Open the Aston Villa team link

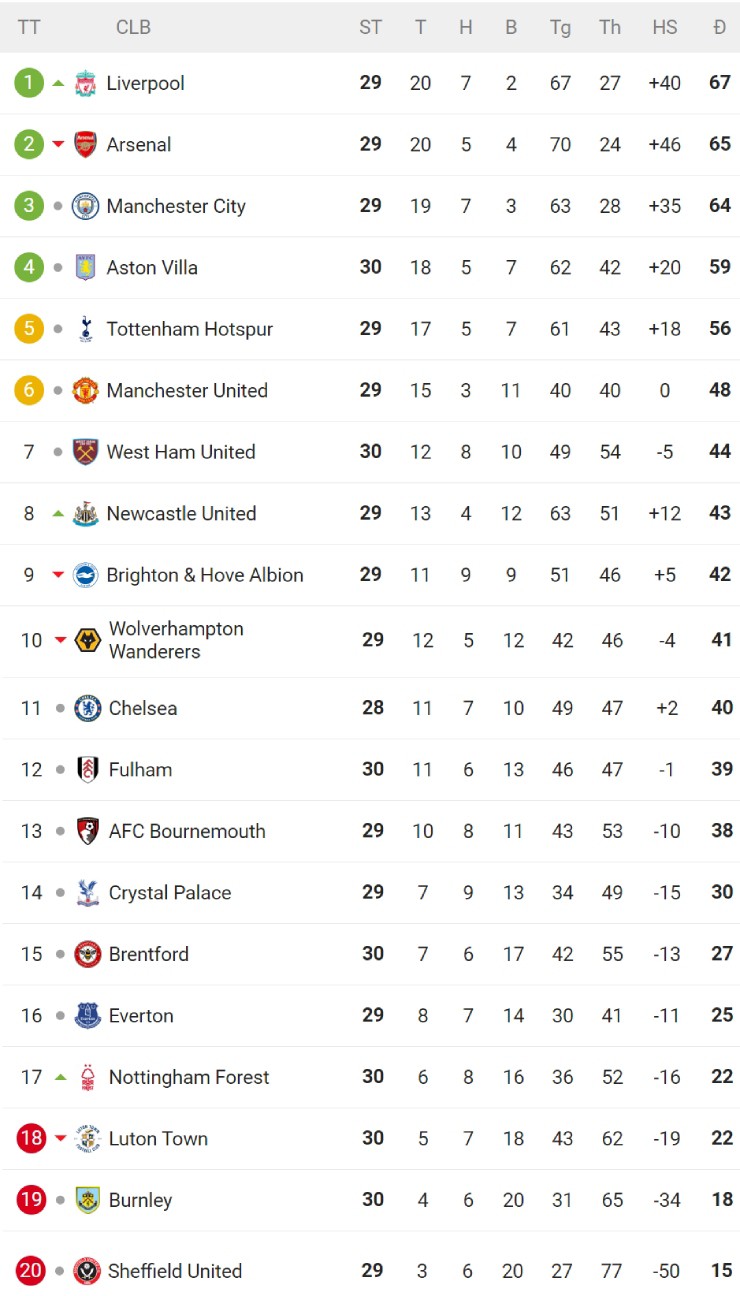[152, 267]
